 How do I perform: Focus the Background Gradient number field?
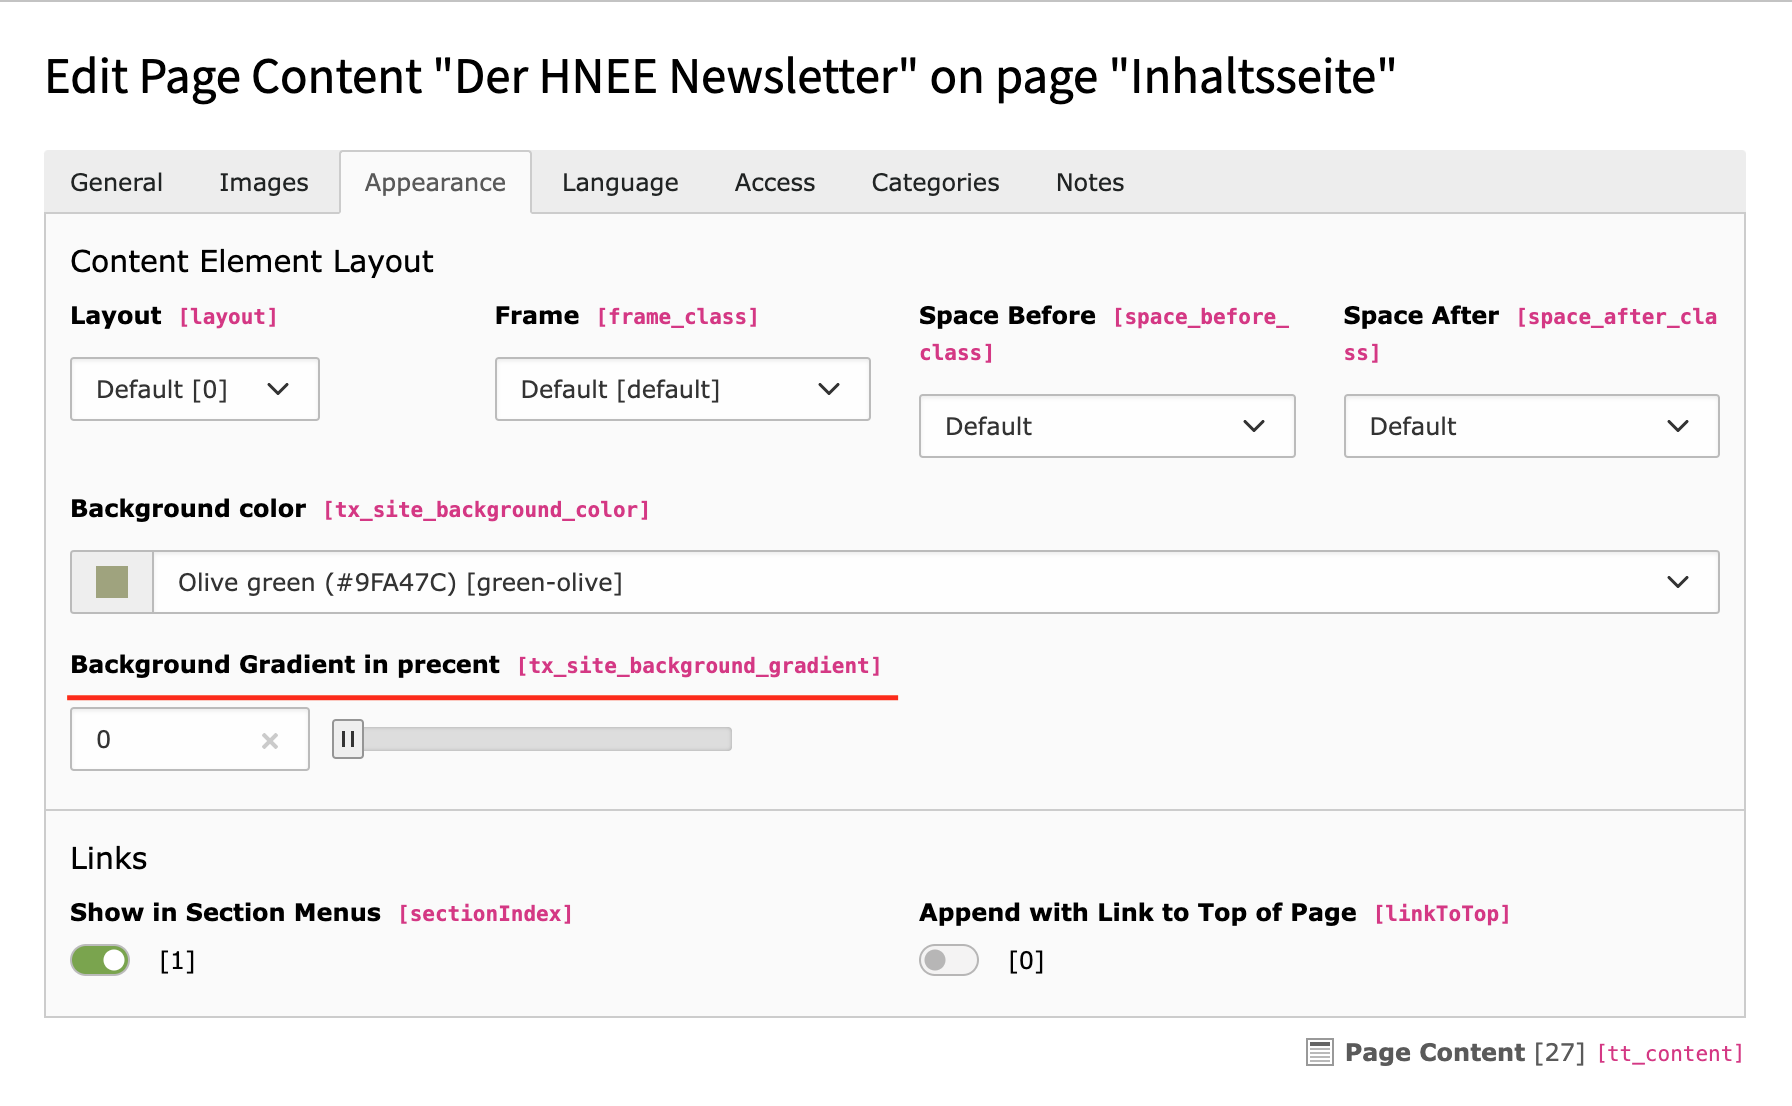(170, 740)
